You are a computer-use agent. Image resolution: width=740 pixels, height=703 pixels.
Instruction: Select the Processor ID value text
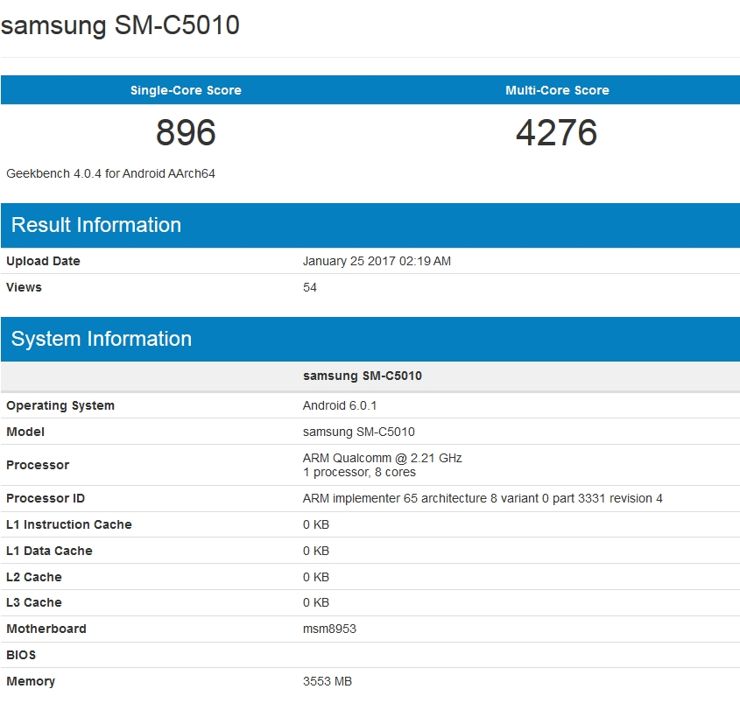[482, 498]
